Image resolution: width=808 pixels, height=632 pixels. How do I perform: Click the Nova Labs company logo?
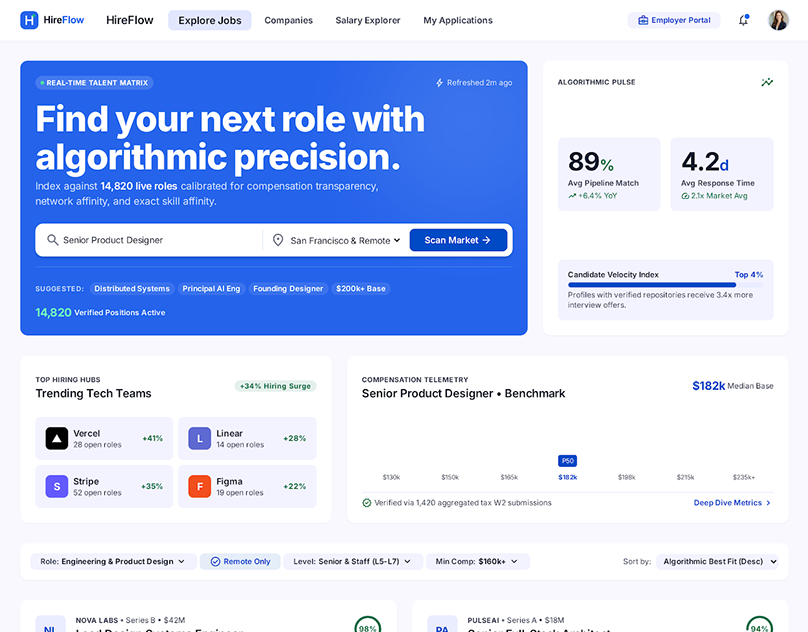click(x=50, y=624)
